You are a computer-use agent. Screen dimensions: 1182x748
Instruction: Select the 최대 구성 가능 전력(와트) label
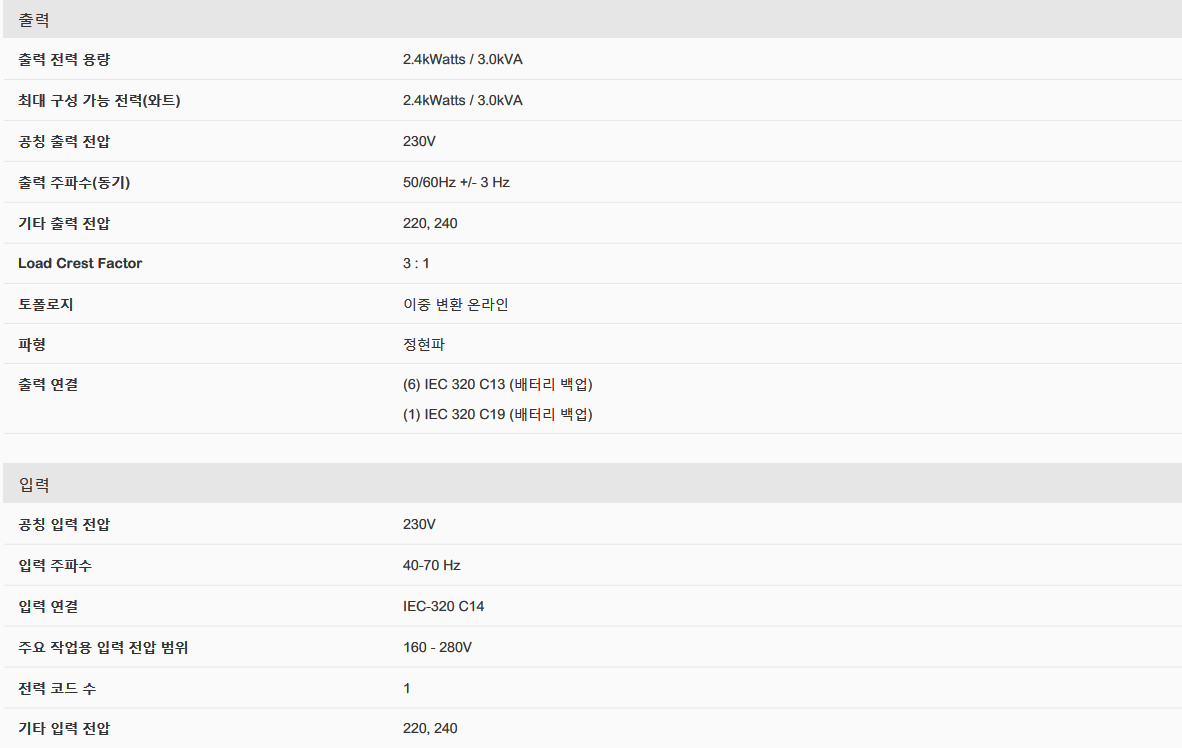click(x=99, y=100)
